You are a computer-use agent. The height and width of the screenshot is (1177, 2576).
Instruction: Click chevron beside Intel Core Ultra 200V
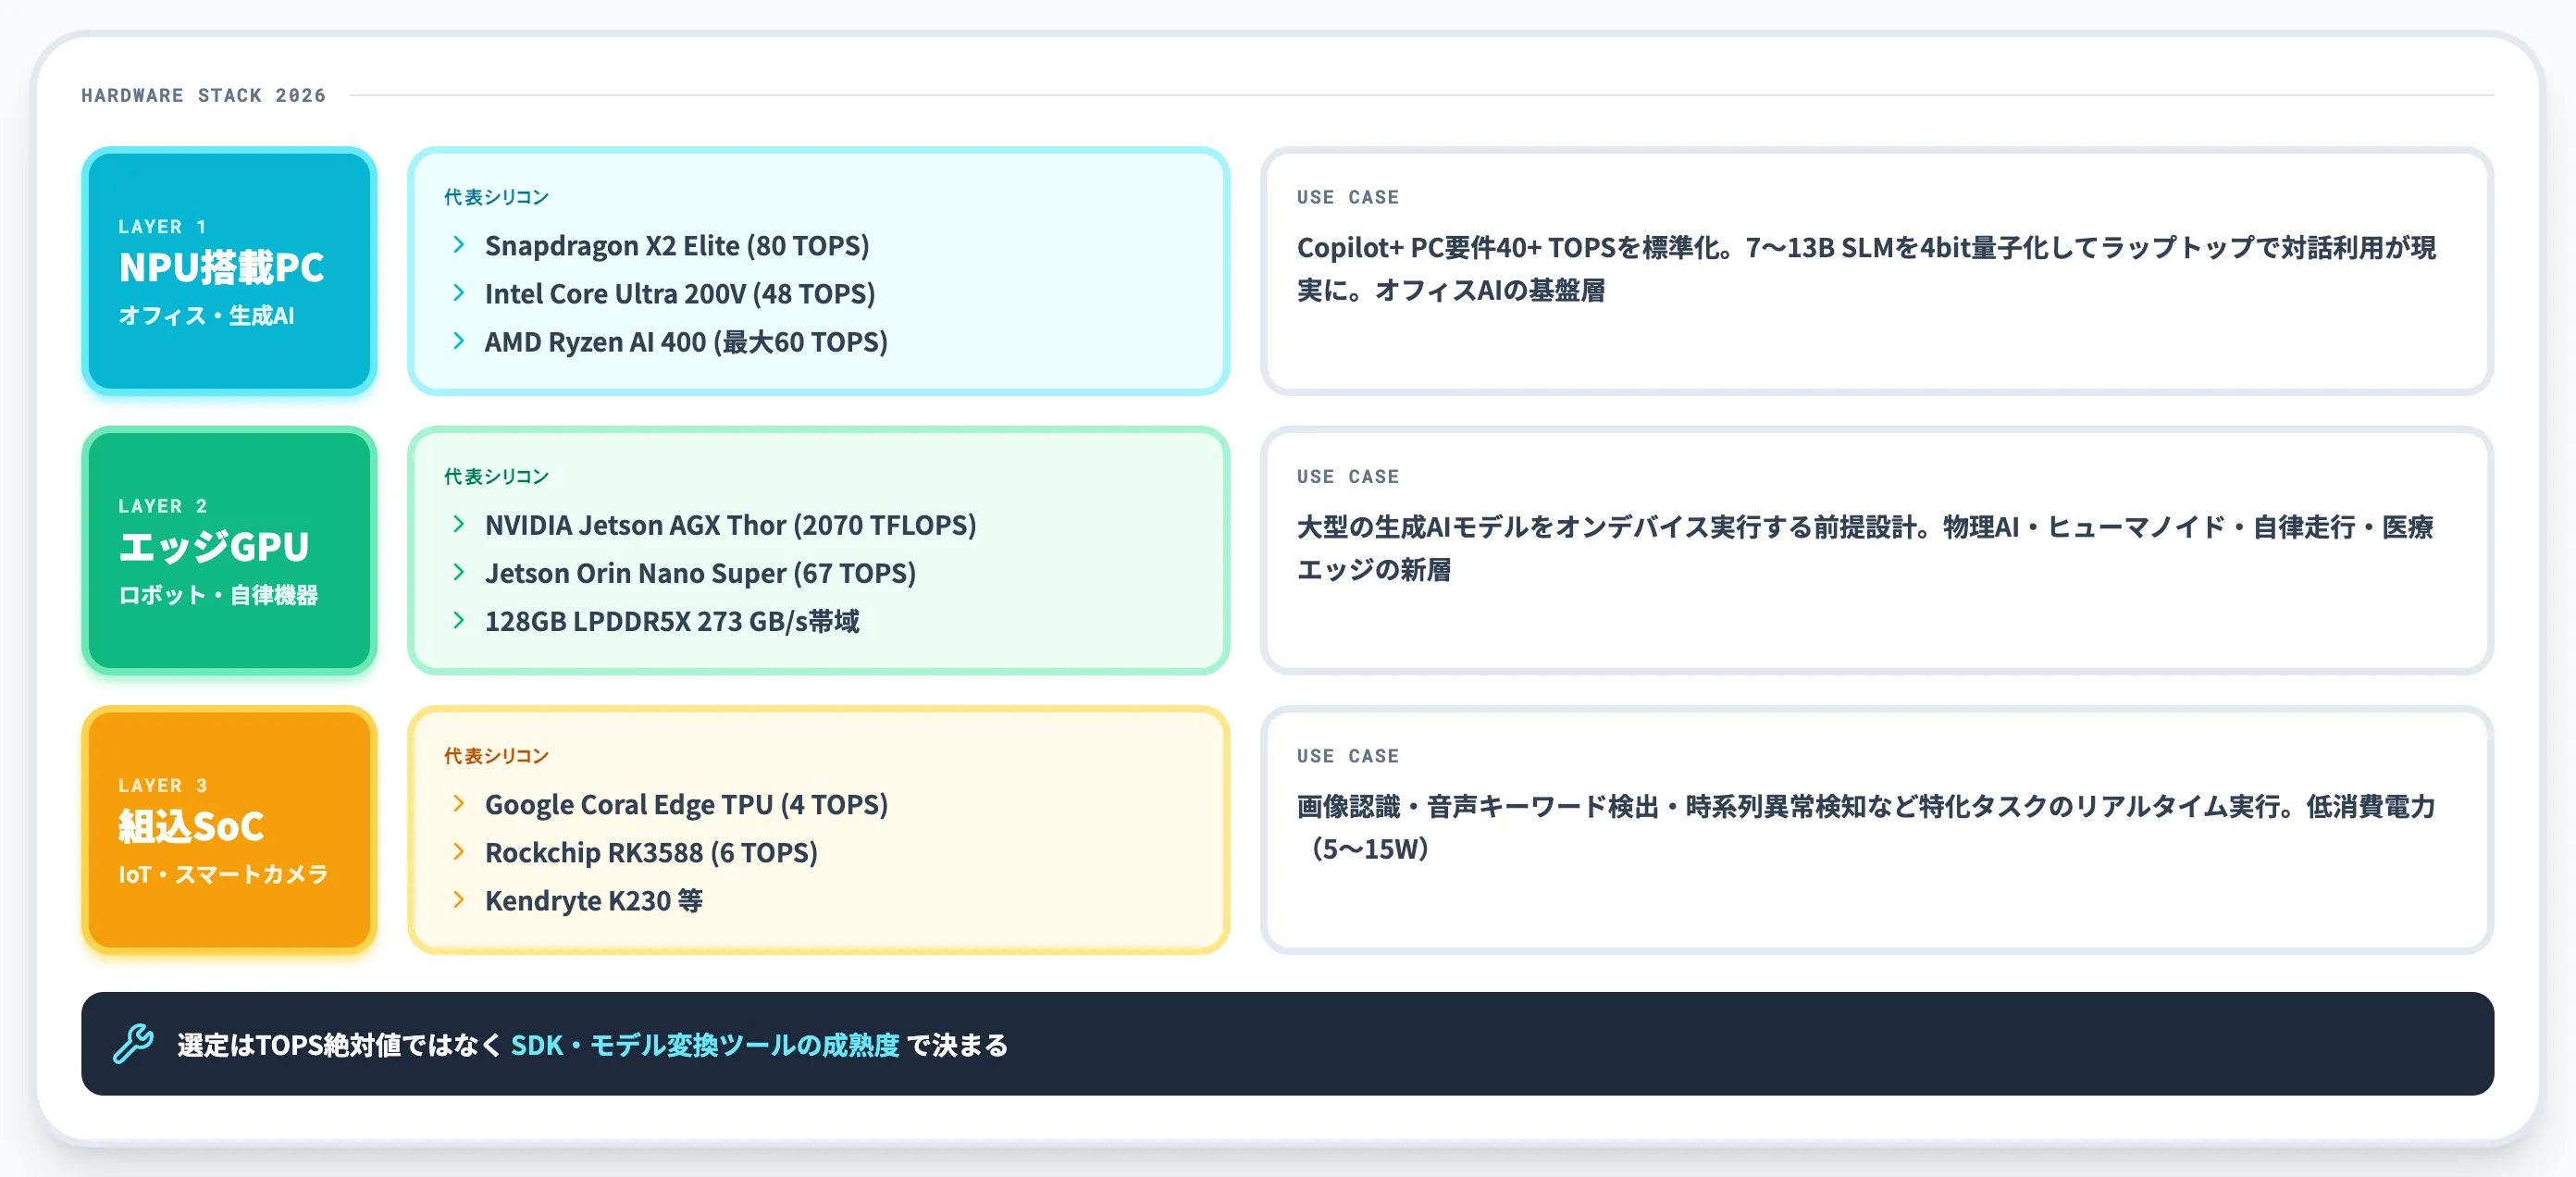[x=459, y=293]
